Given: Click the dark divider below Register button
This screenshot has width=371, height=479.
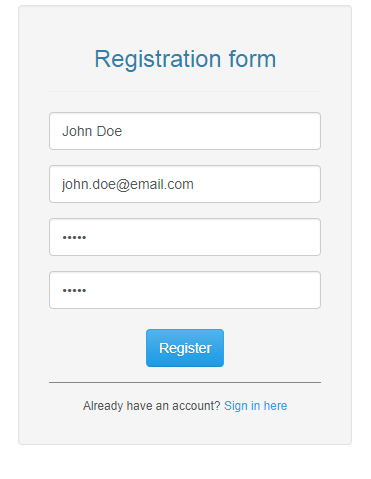Looking at the screenshot, I should tap(185, 383).
